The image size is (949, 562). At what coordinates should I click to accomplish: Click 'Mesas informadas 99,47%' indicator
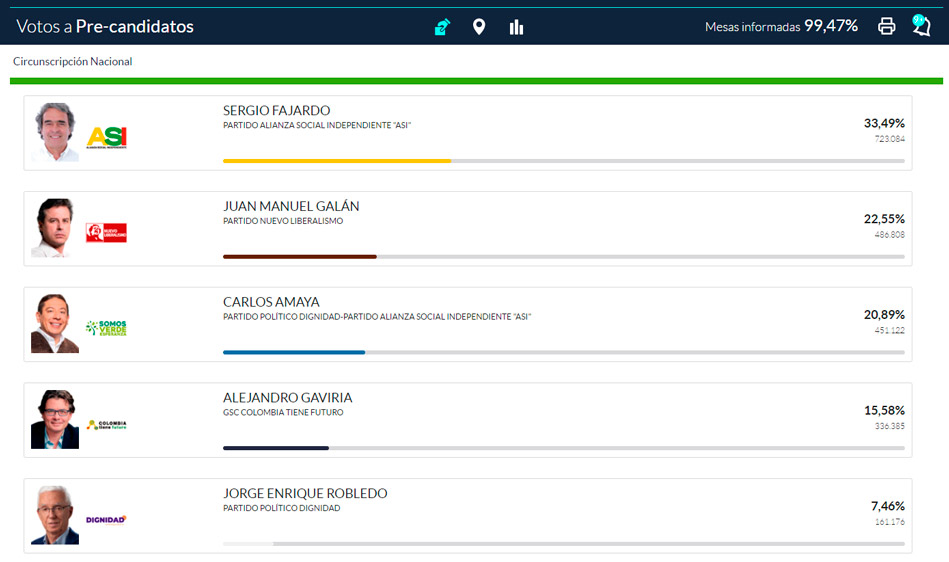[781, 26]
